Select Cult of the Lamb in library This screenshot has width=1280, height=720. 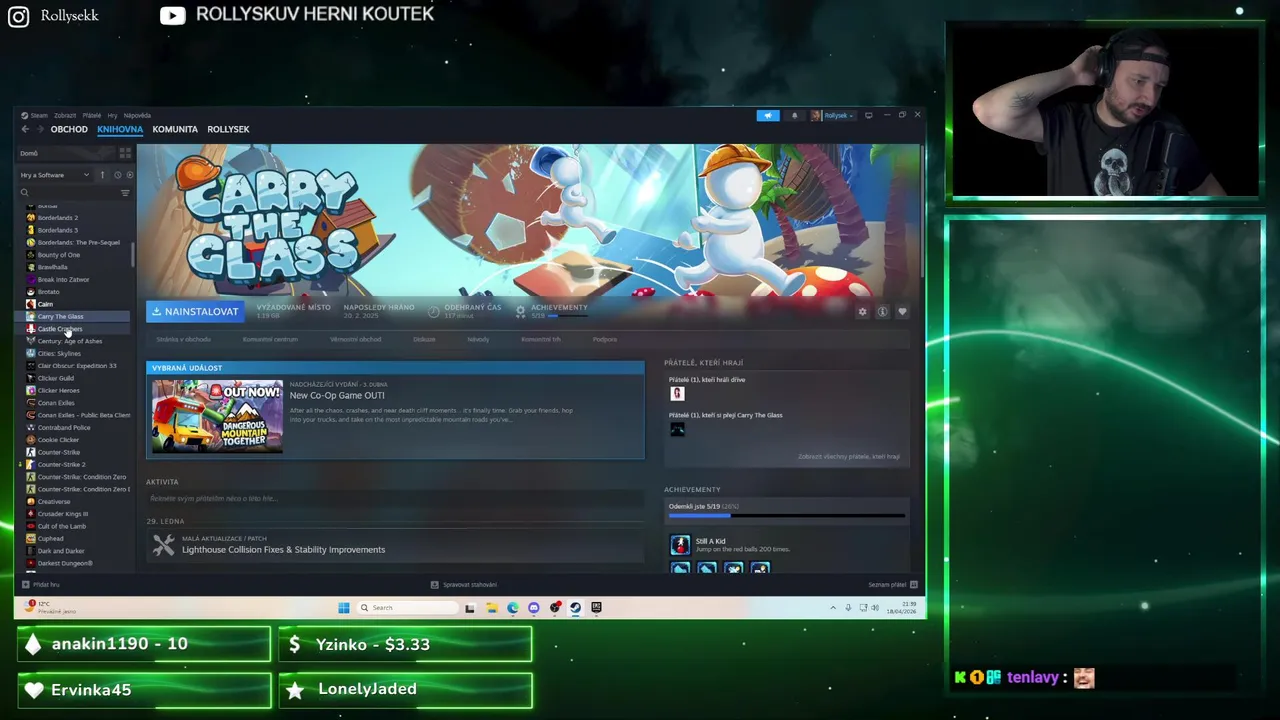(x=61, y=526)
